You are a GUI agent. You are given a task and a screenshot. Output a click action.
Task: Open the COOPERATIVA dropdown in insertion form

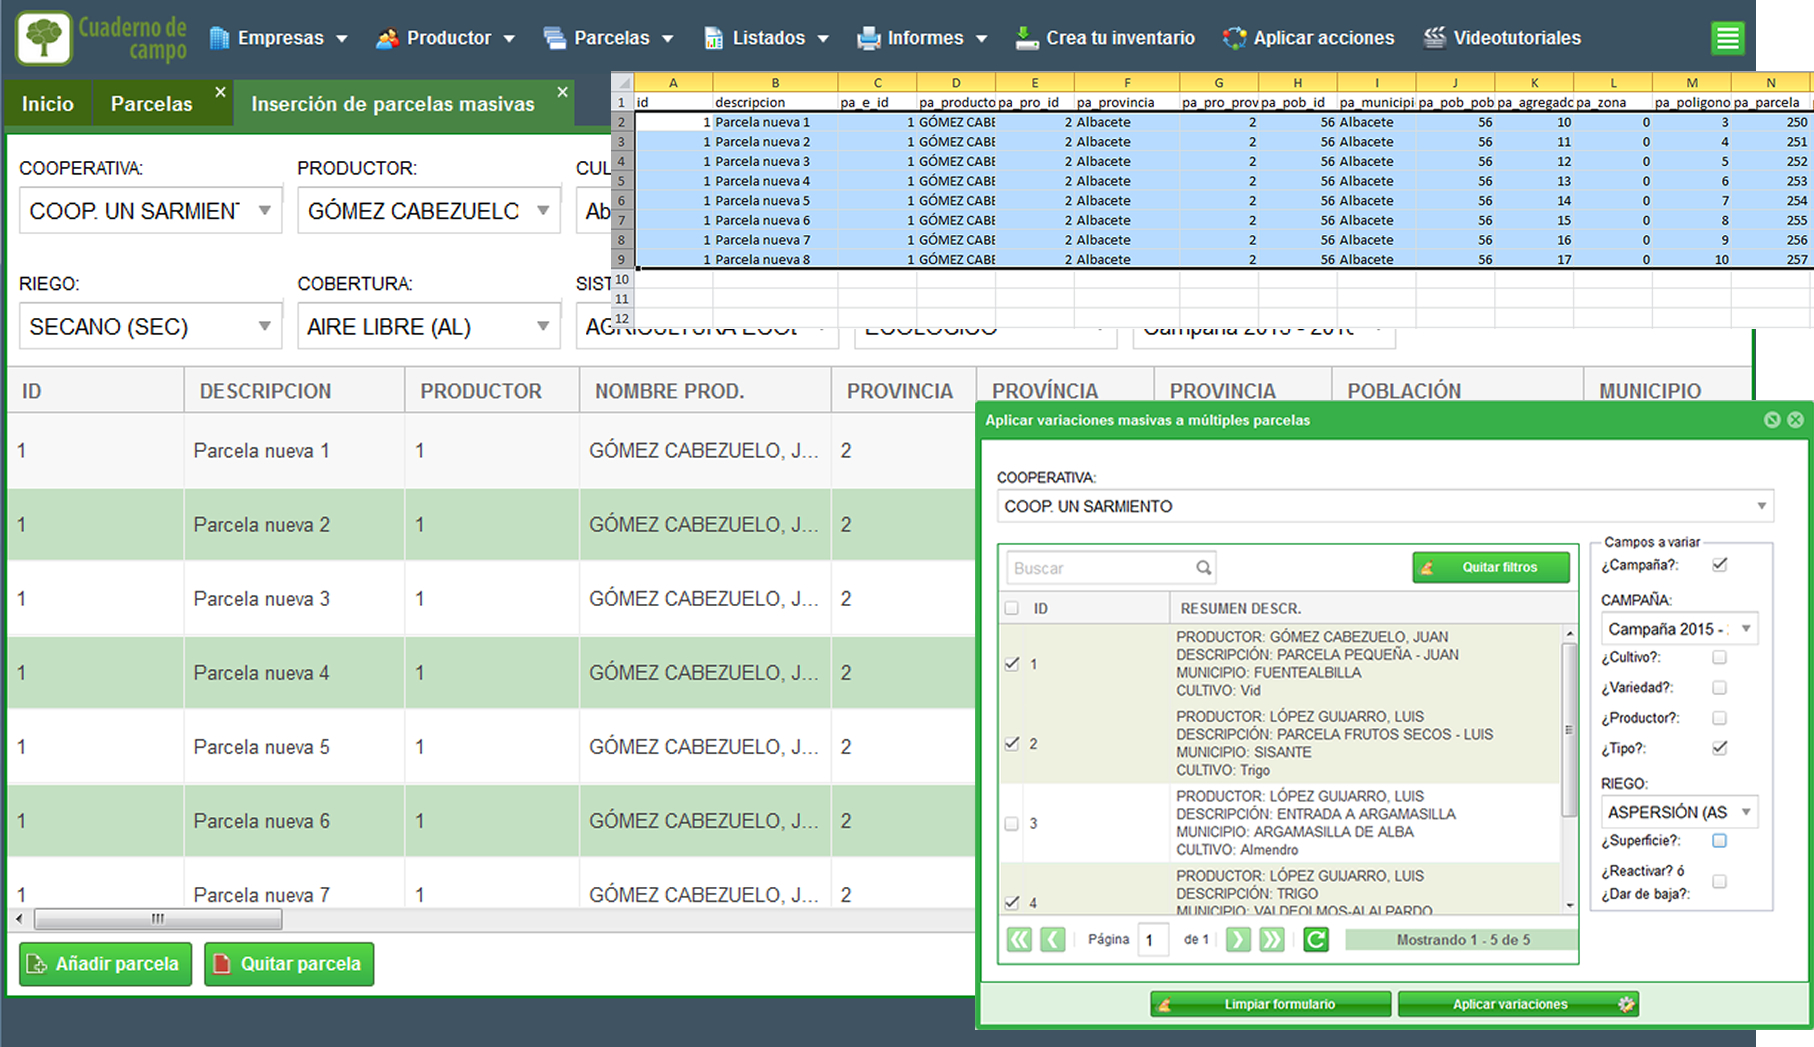click(x=150, y=211)
